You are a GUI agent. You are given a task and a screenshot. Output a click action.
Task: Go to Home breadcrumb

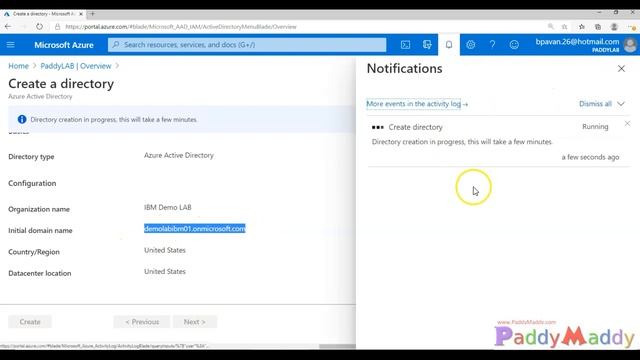pos(18,66)
